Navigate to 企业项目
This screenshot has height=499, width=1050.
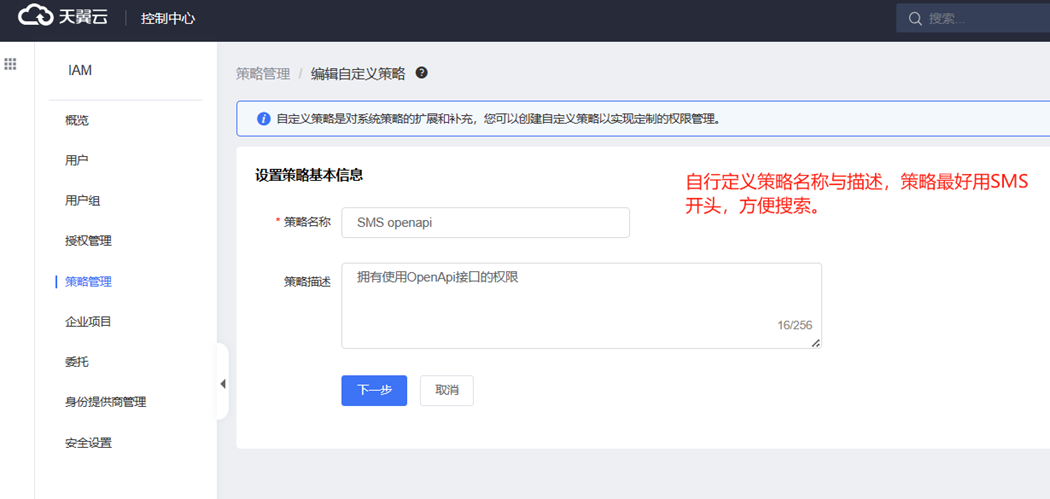coord(88,322)
